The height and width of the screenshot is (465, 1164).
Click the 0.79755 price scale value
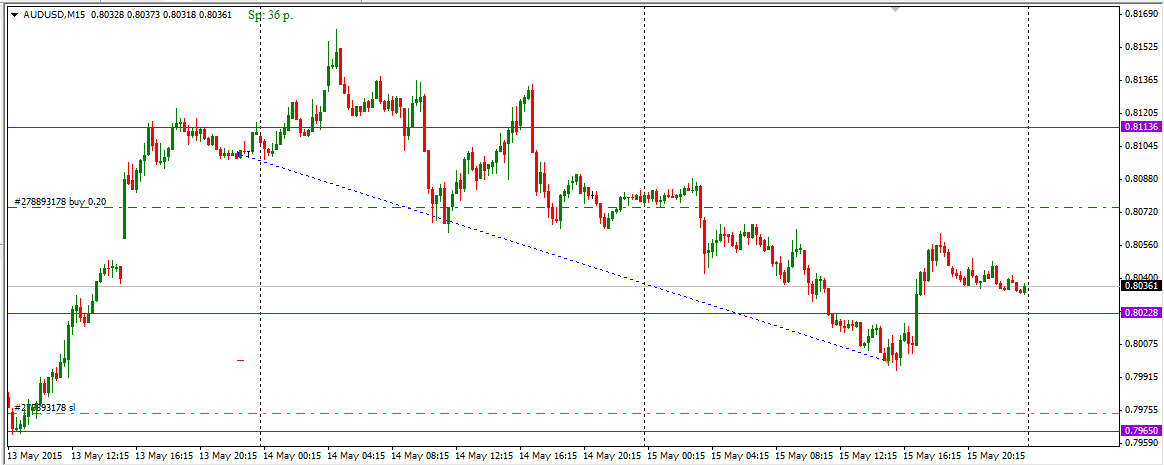point(1142,410)
